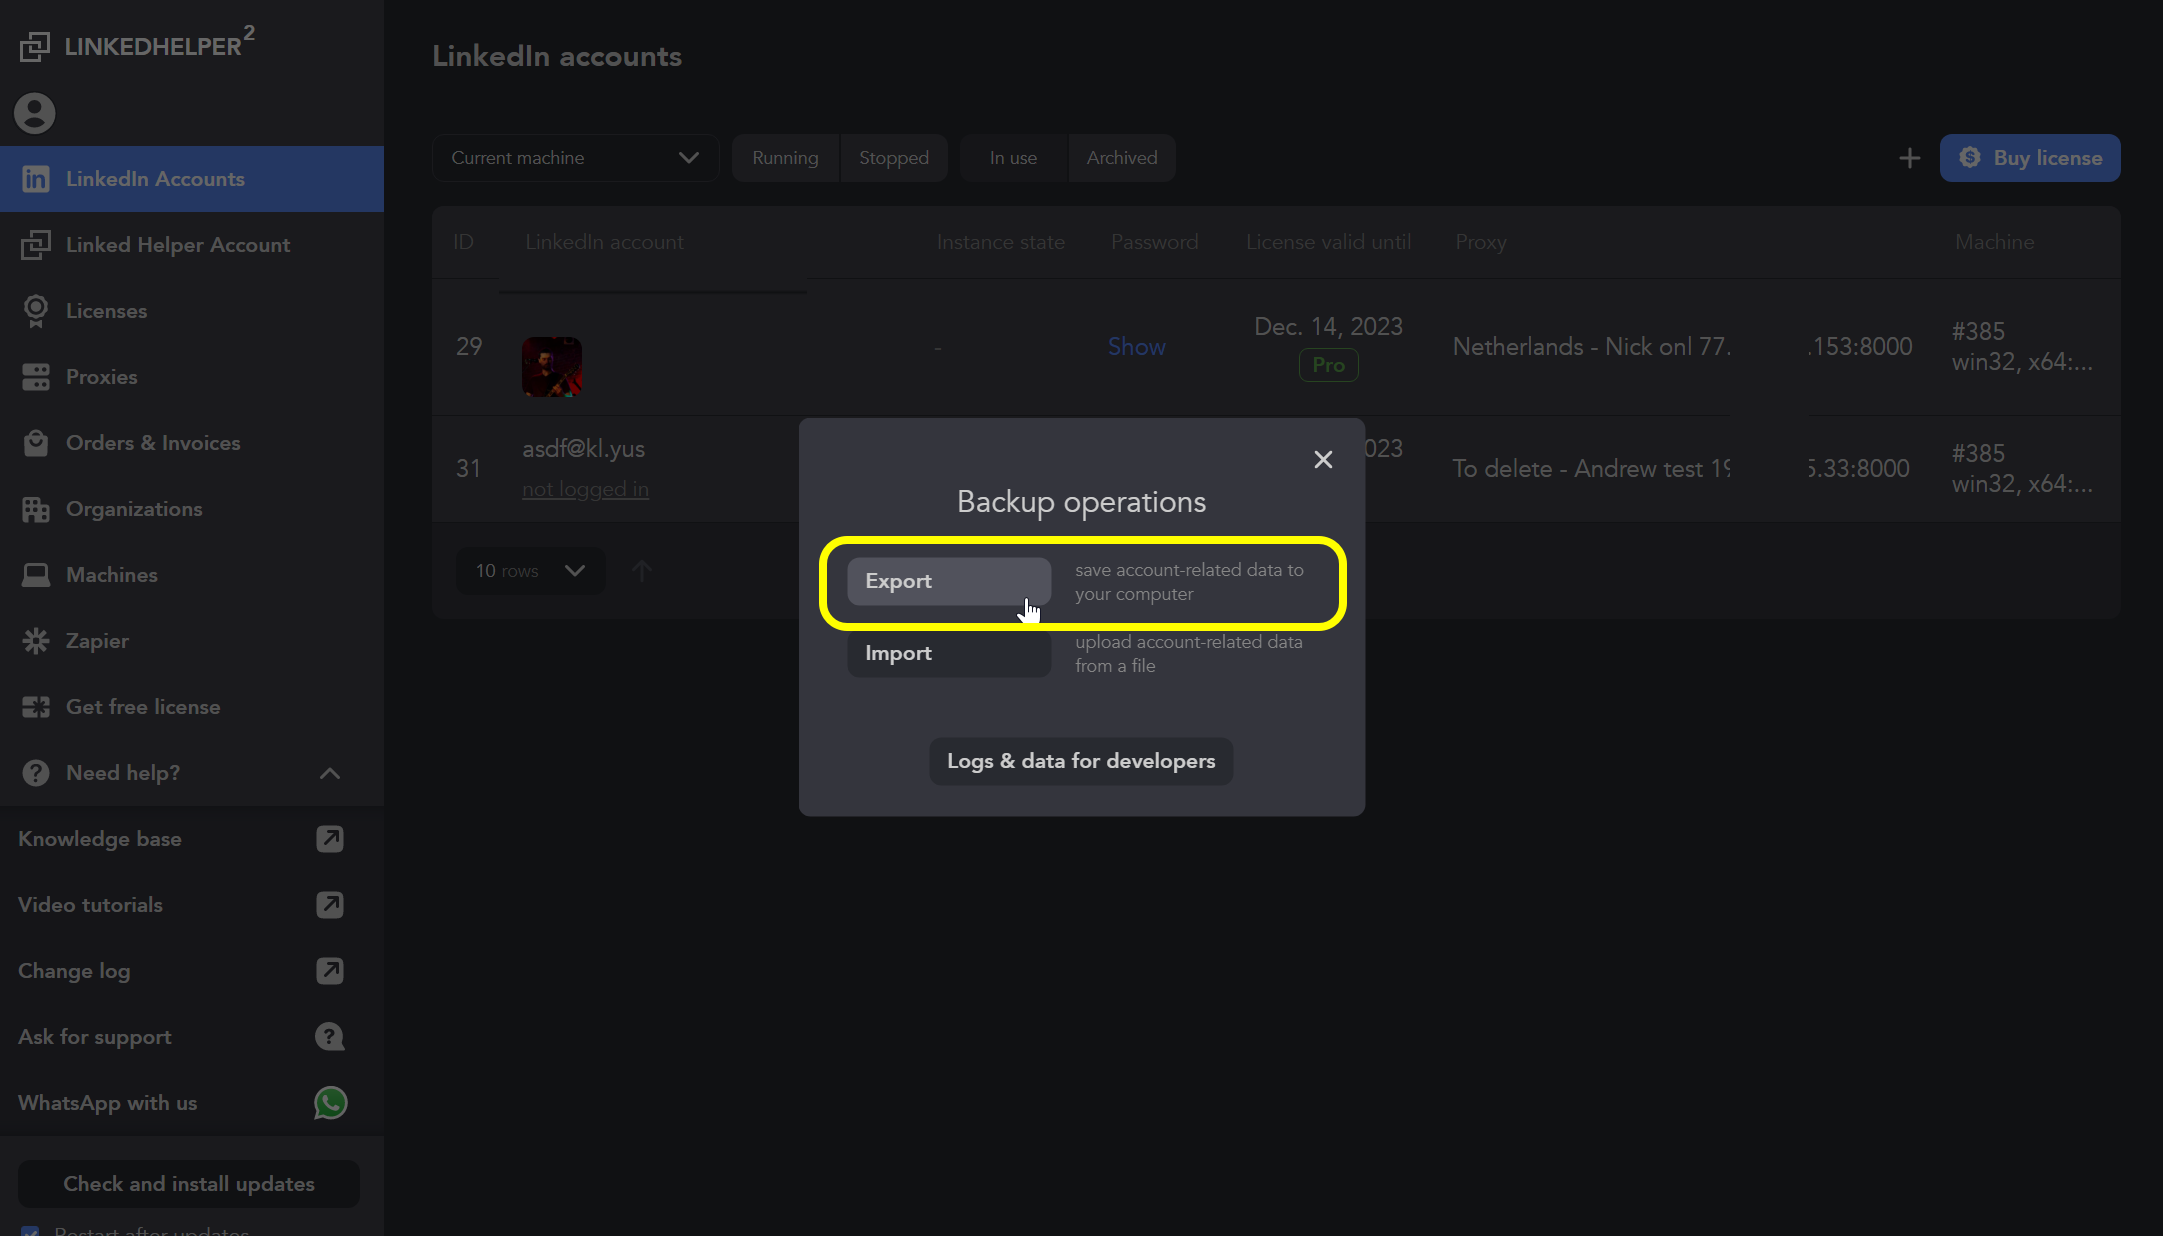Go to Proxies page
Image resolution: width=2163 pixels, height=1236 pixels.
tap(192, 377)
